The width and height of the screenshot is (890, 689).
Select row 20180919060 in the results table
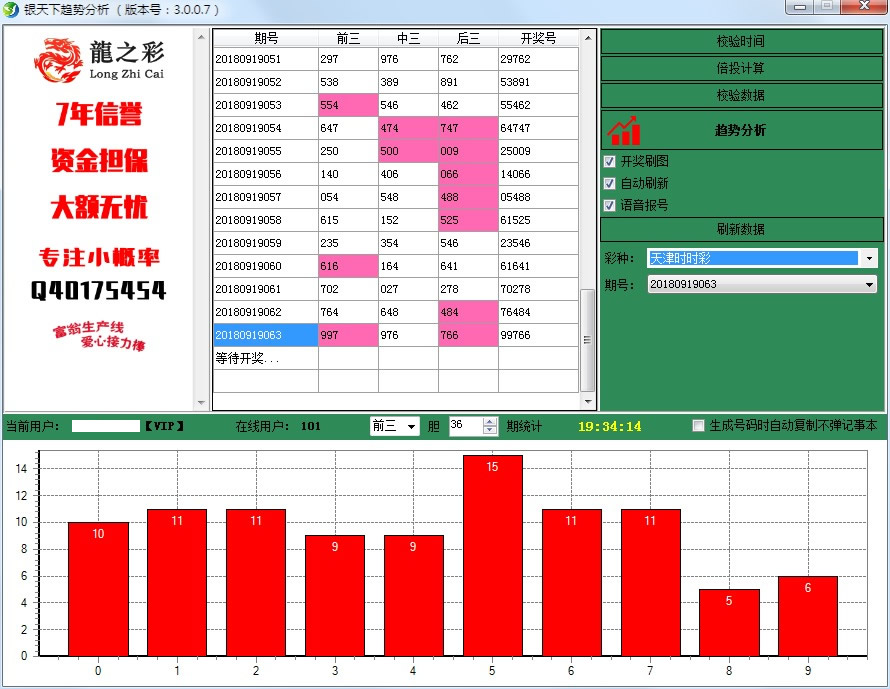point(265,267)
